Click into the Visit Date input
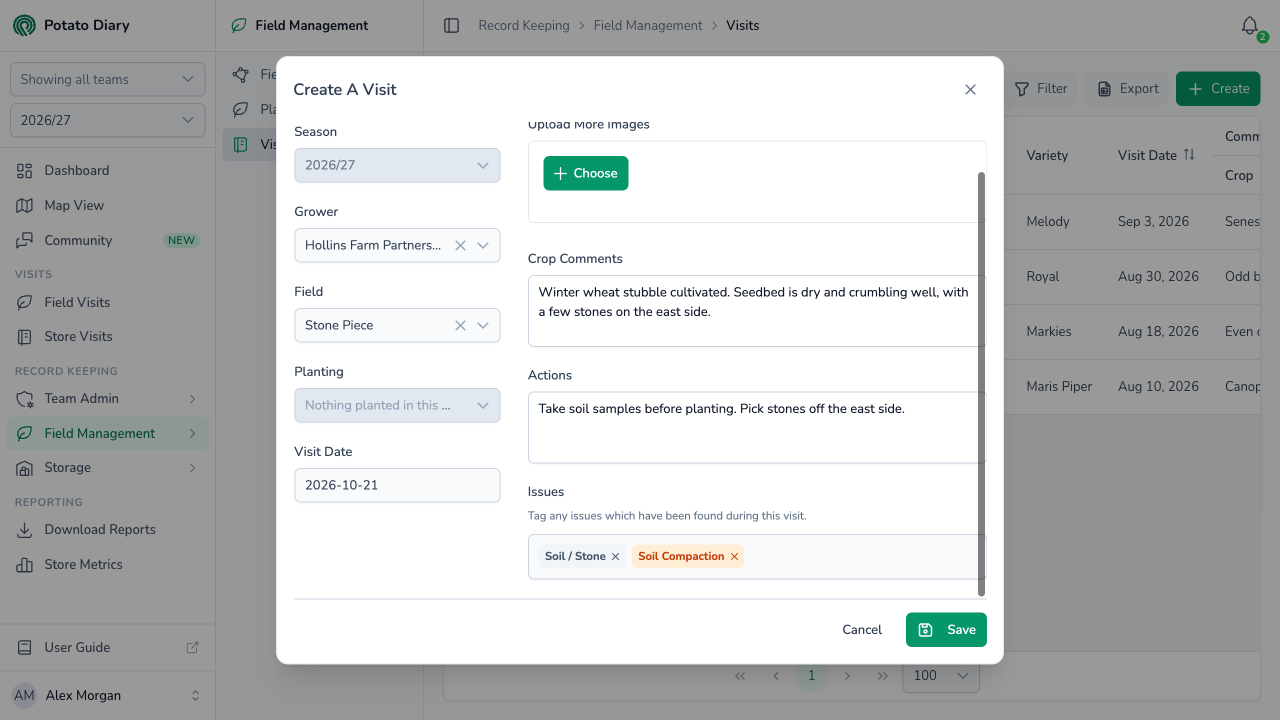 point(397,485)
